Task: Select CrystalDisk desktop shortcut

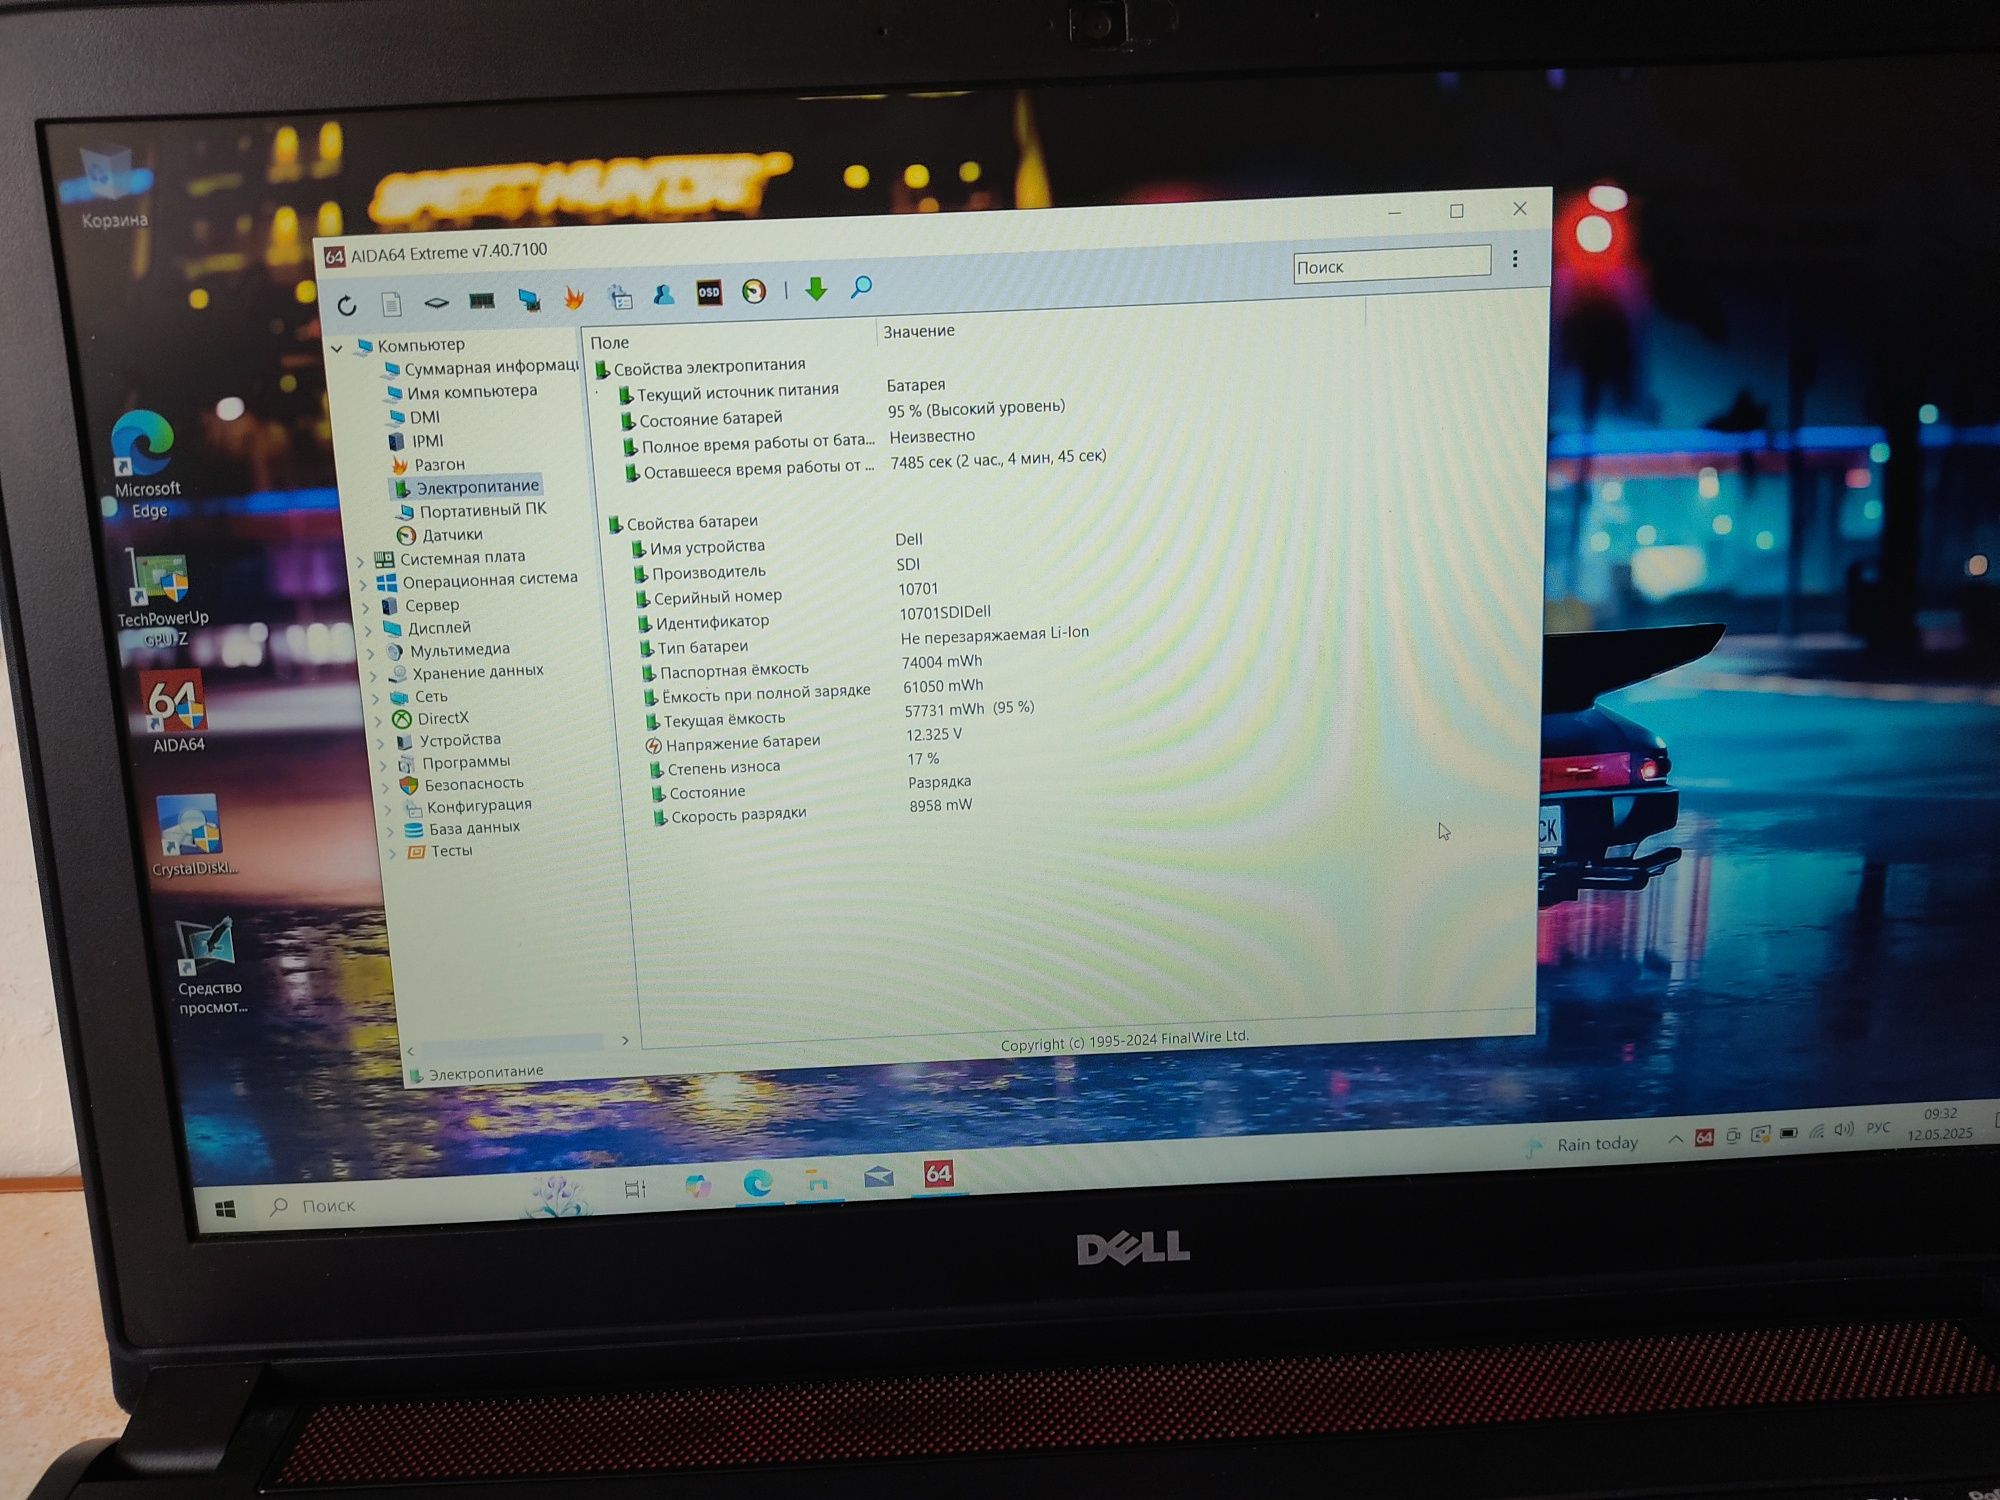Action: click(x=193, y=836)
